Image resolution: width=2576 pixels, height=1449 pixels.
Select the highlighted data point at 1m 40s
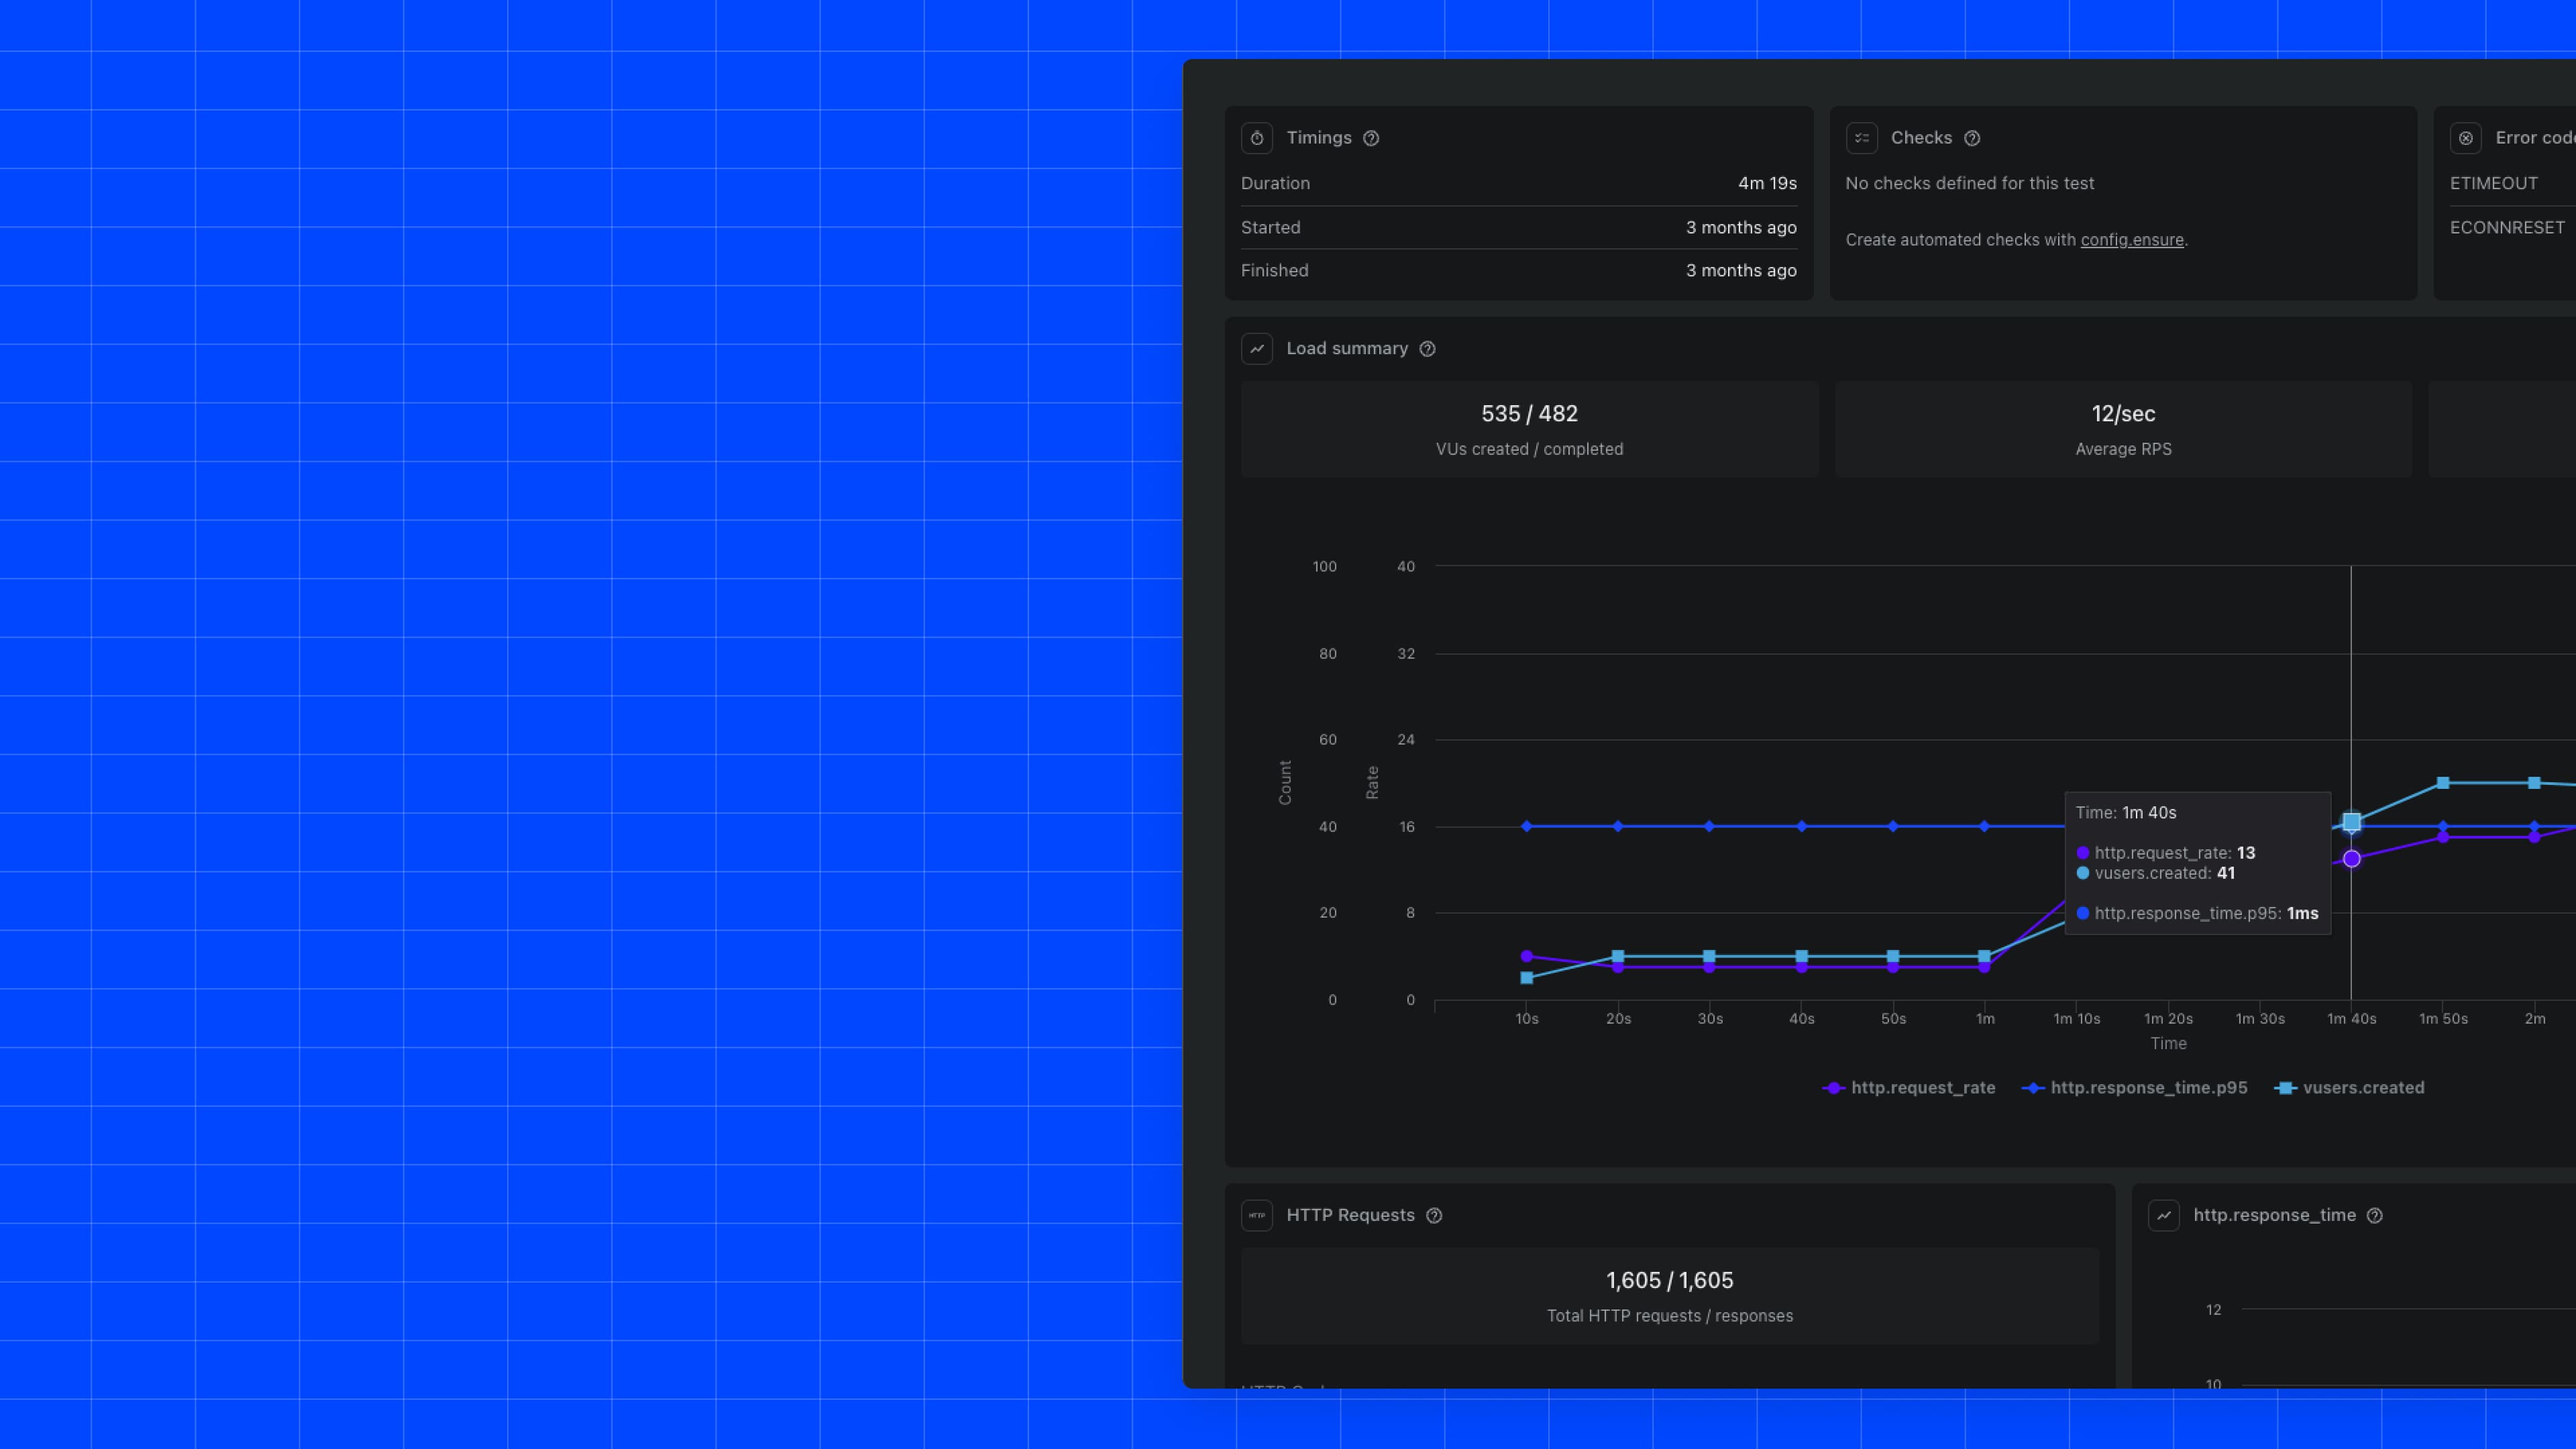2351,821
